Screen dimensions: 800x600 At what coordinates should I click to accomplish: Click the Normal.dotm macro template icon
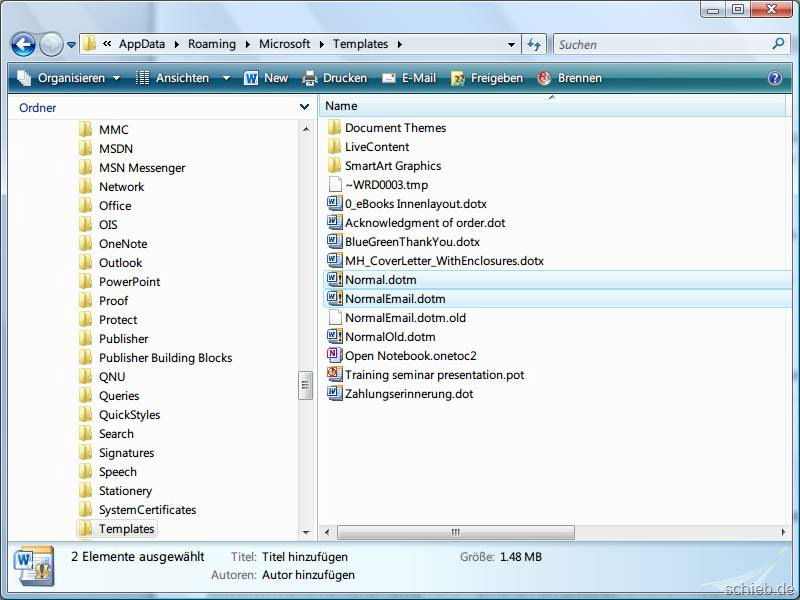pyautogui.click(x=334, y=280)
